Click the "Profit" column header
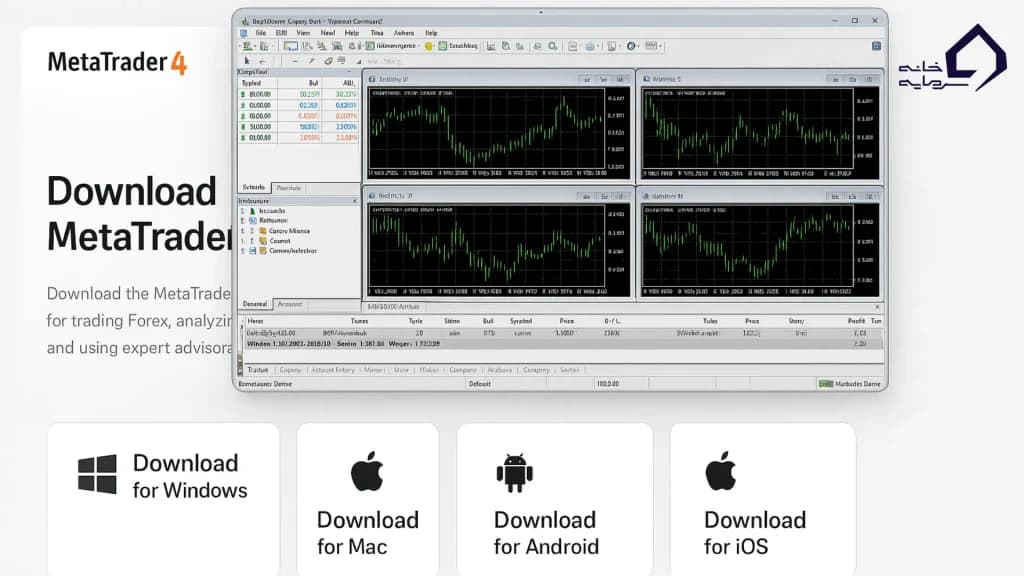The height and width of the screenshot is (576, 1024). click(x=856, y=321)
